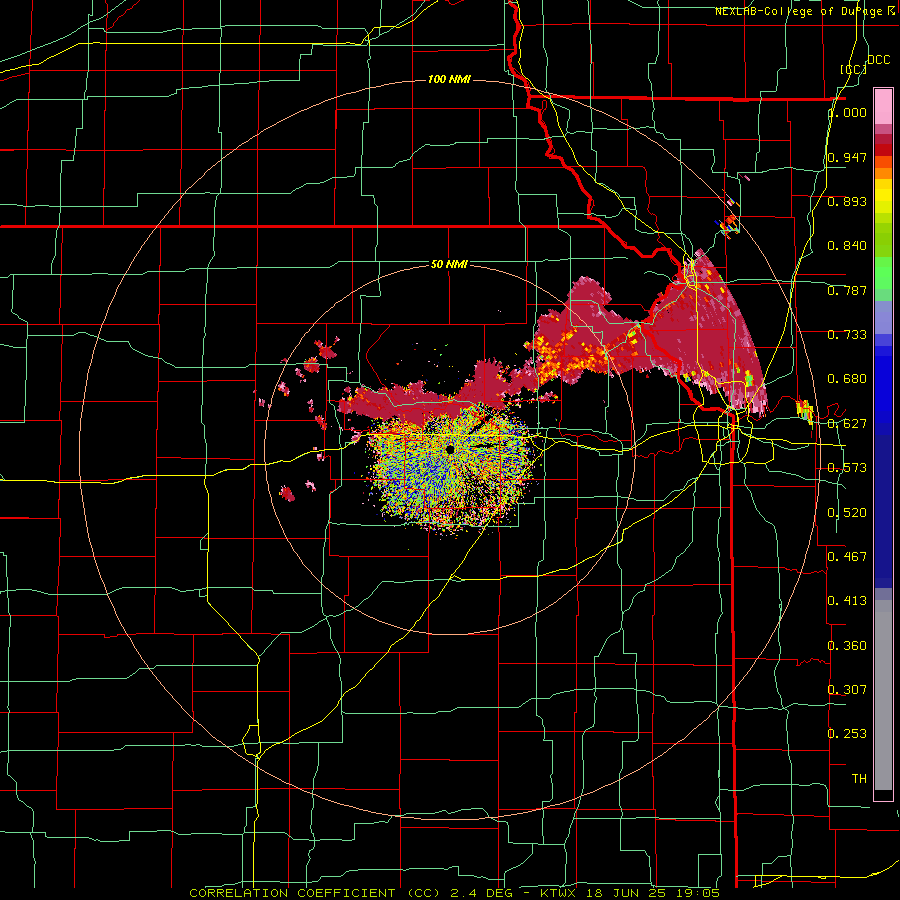Click the 0.520 legend value
This screenshot has width=900, height=900.
pyautogui.click(x=847, y=513)
